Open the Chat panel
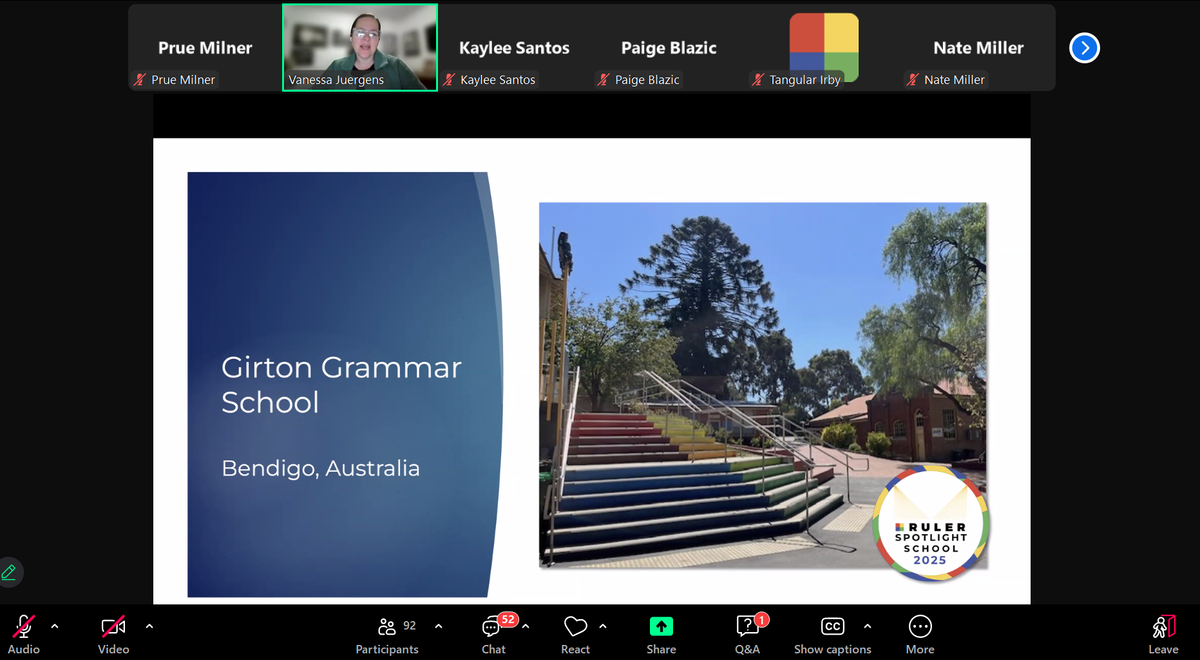 [x=493, y=633]
